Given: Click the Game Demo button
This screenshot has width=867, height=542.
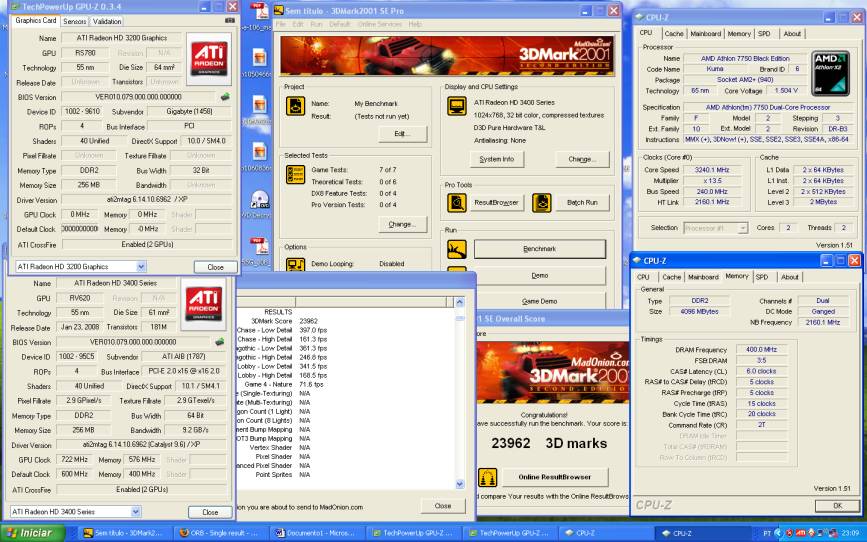Looking at the screenshot, I should [540, 301].
